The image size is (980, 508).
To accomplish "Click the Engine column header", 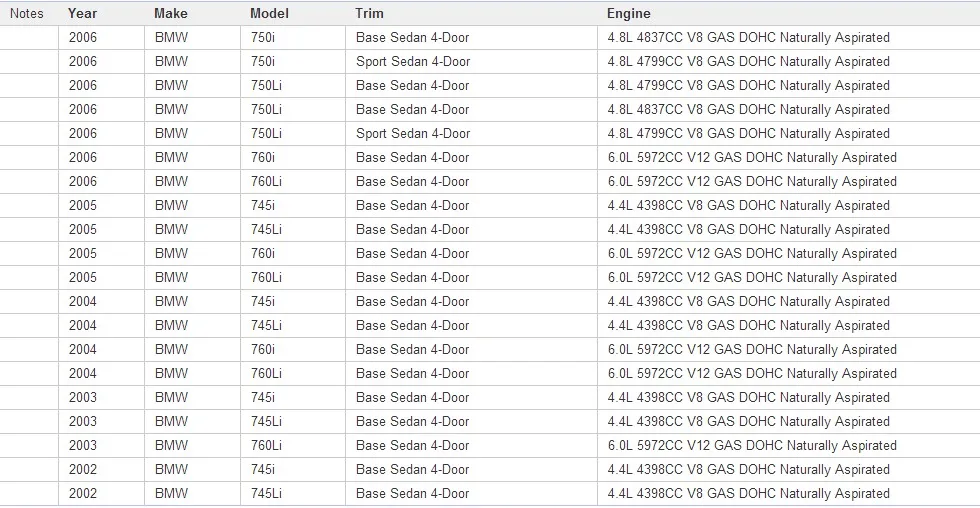I will pos(789,13).
